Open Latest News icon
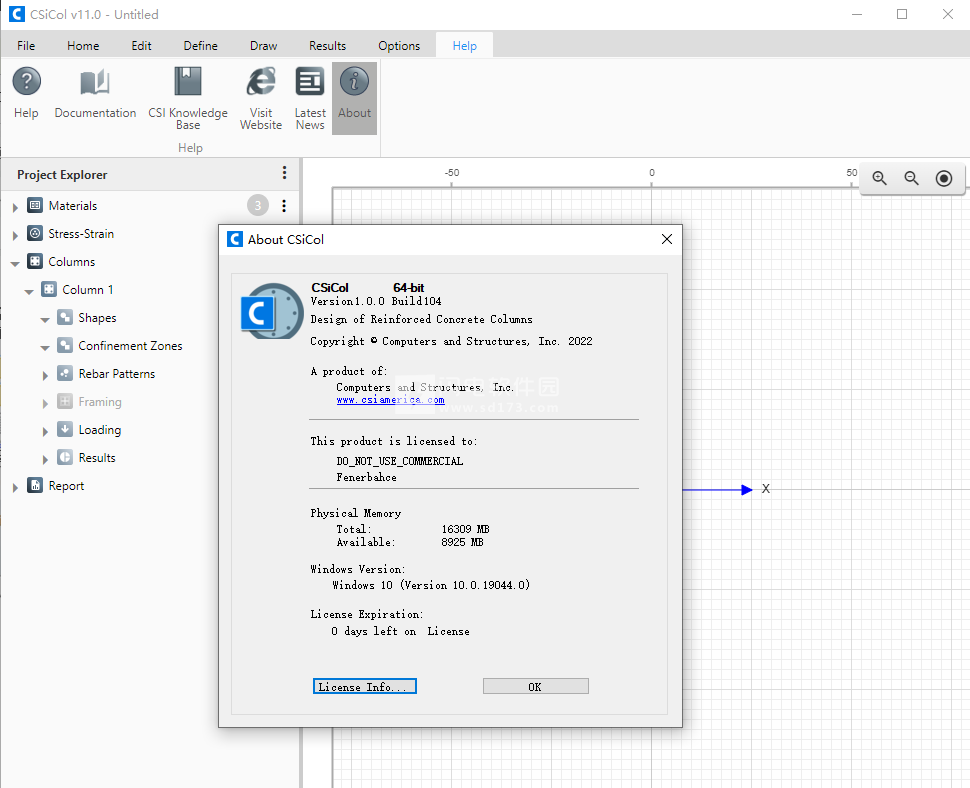Screen dimensions: 970x788 pos(310,82)
